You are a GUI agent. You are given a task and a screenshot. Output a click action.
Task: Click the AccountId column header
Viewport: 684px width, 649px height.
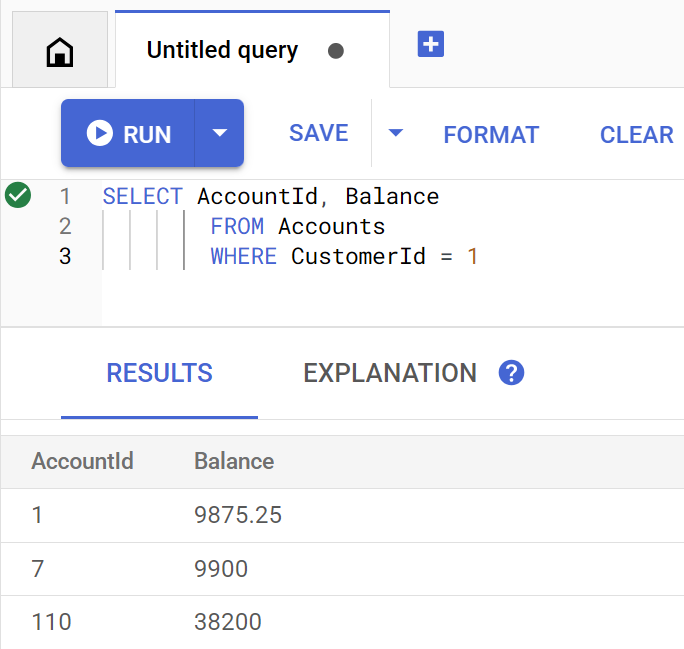82,461
